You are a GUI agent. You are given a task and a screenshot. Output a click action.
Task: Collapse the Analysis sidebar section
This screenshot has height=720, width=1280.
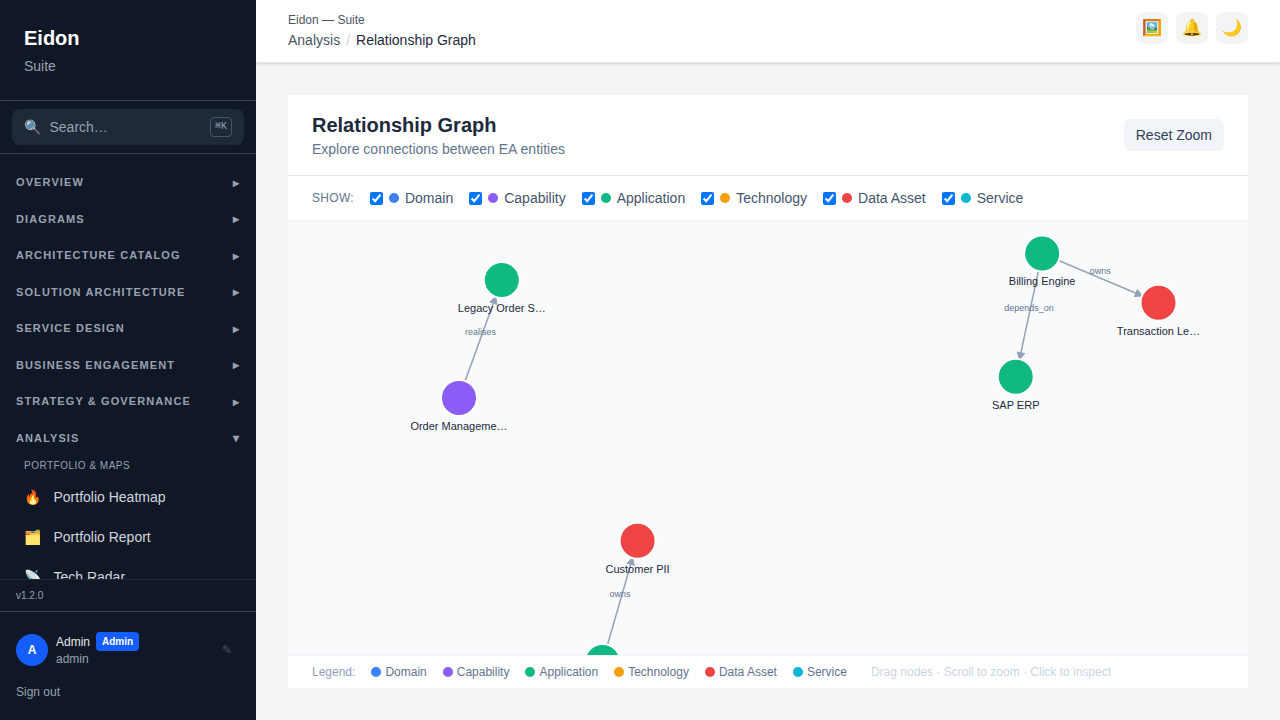pyautogui.click(x=128, y=438)
